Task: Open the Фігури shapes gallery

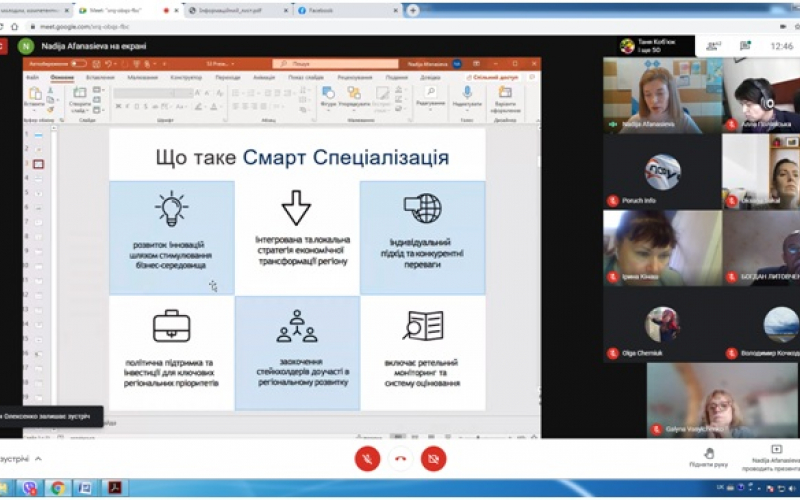Action: coord(329,96)
